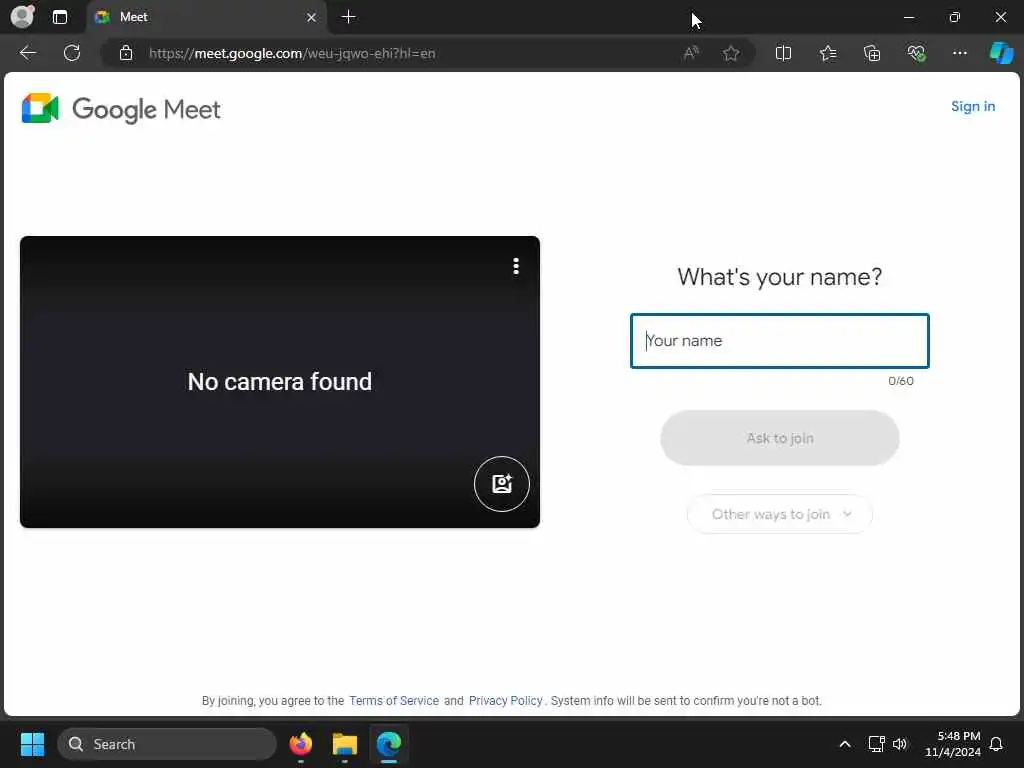The image size is (1024, 768).
Task: Click the Sign in link
Action: (972, 106)
